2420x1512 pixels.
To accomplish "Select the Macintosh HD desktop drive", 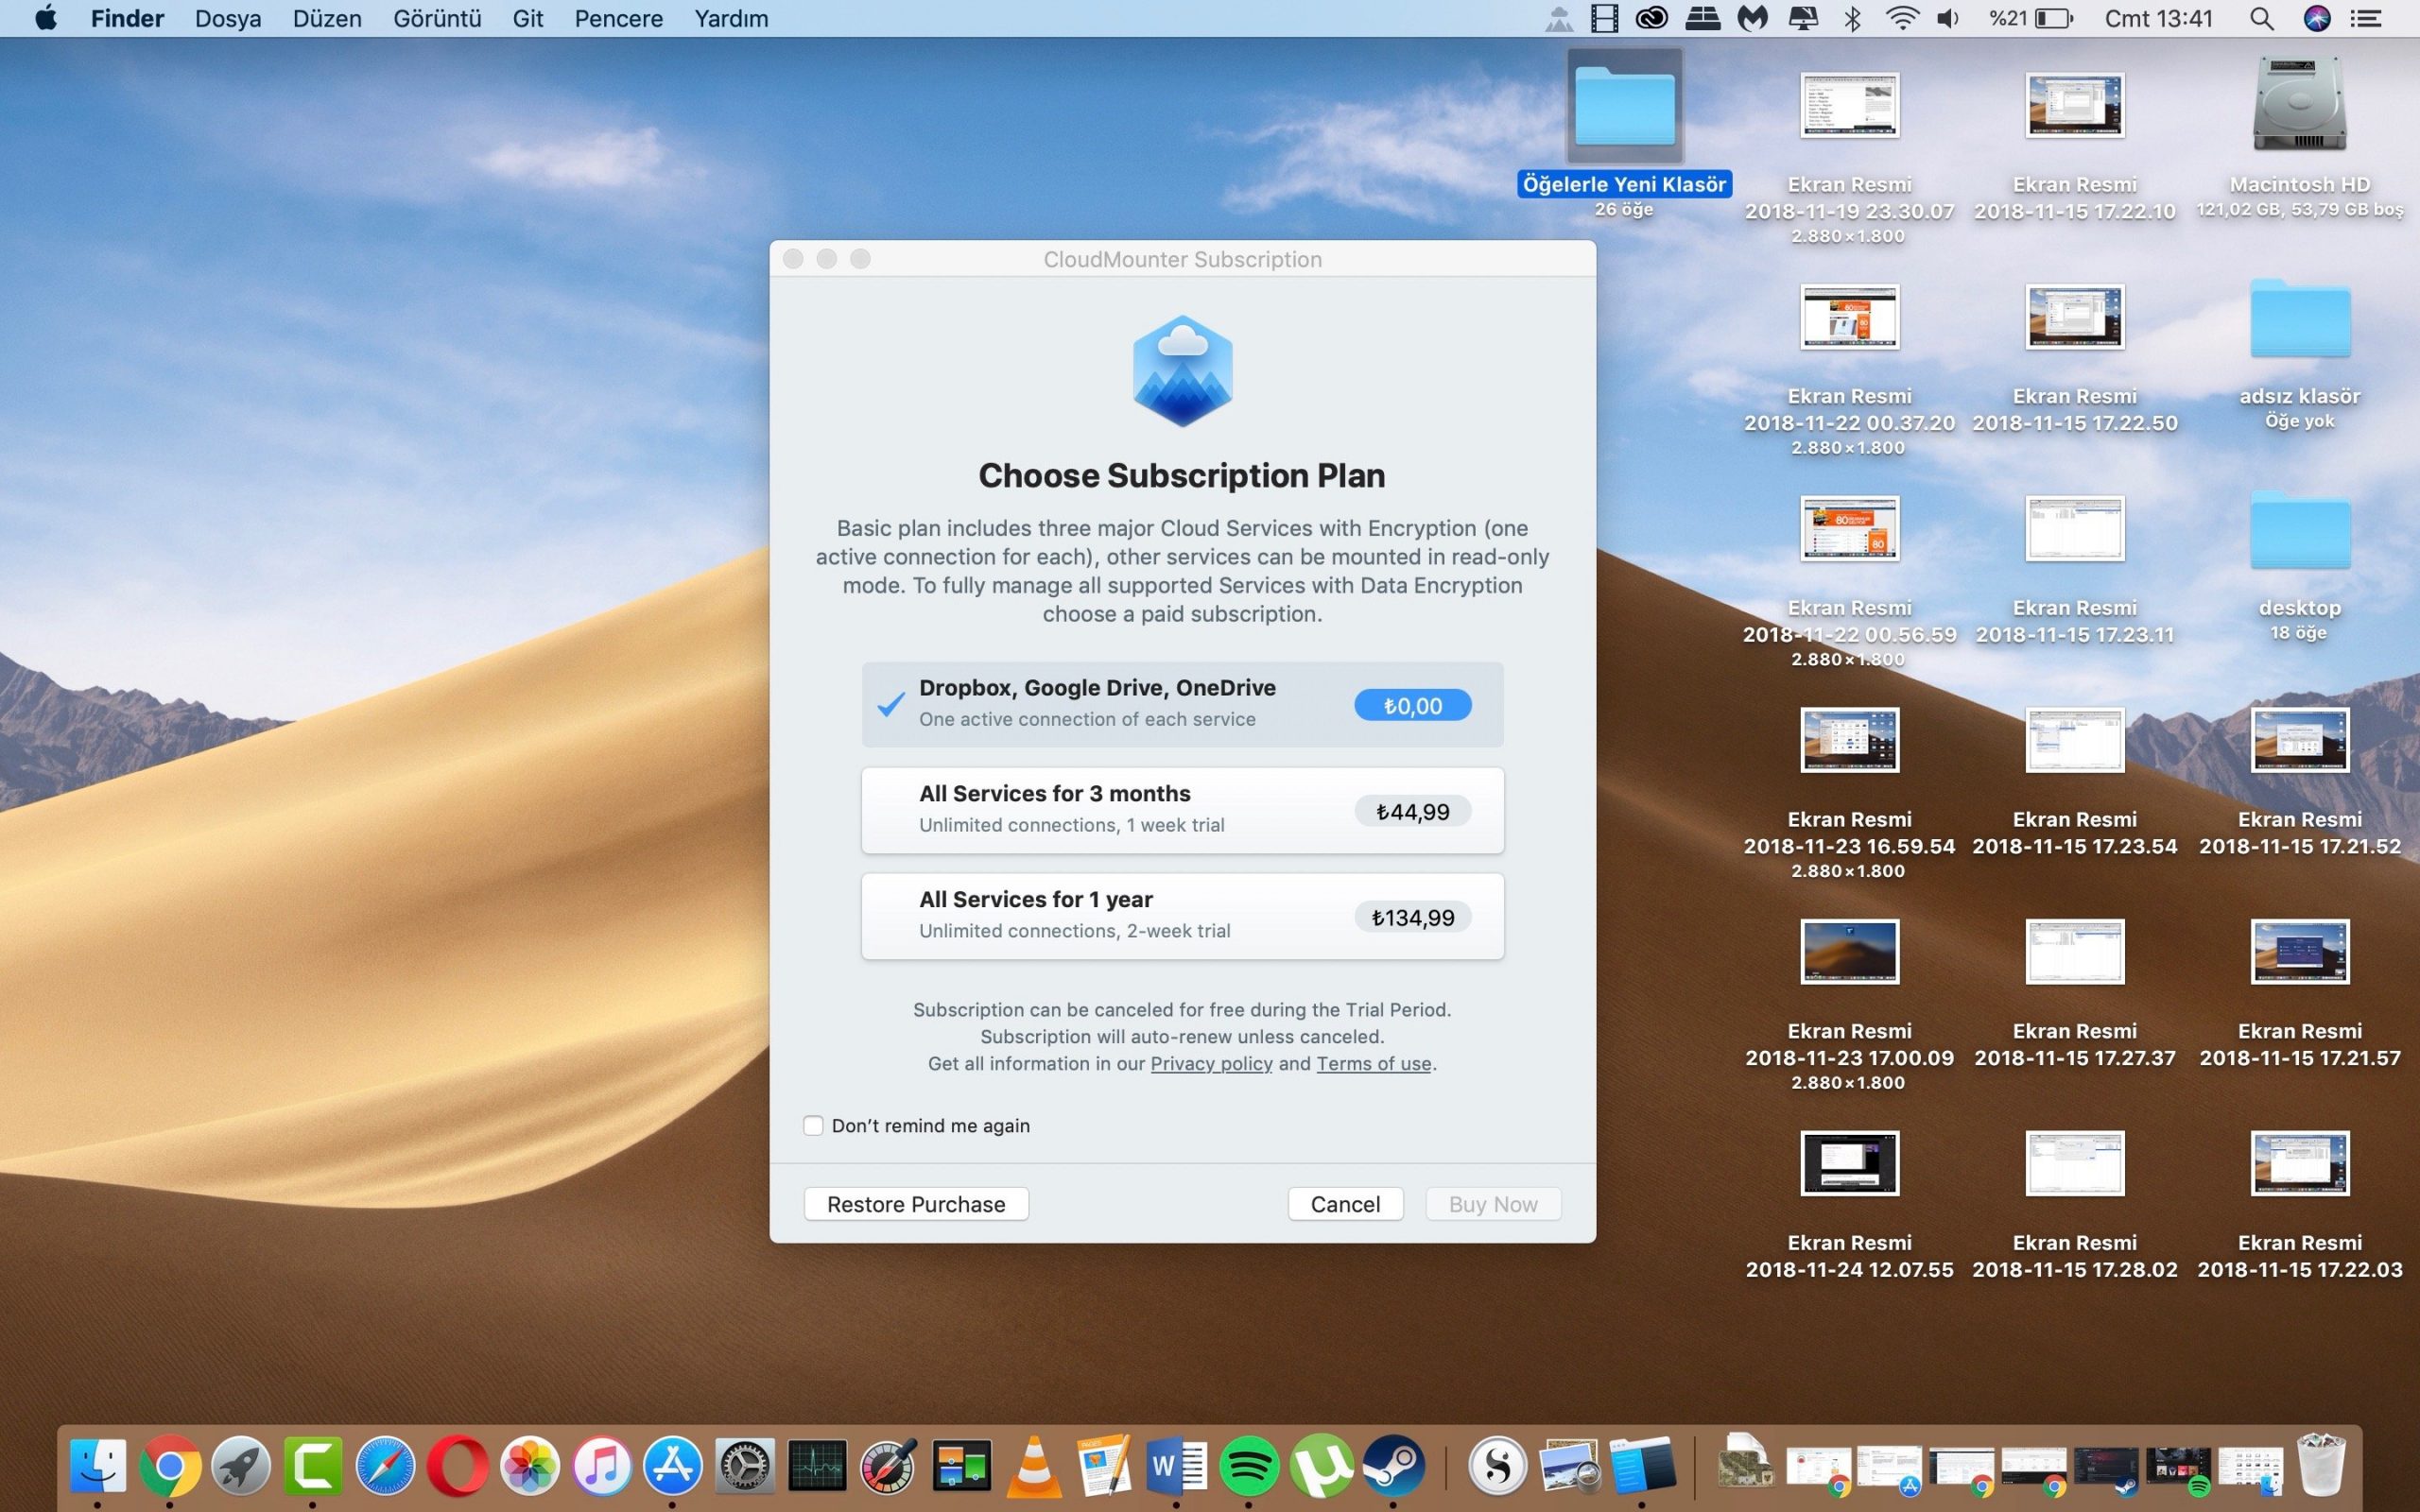I will point(2299,108).
